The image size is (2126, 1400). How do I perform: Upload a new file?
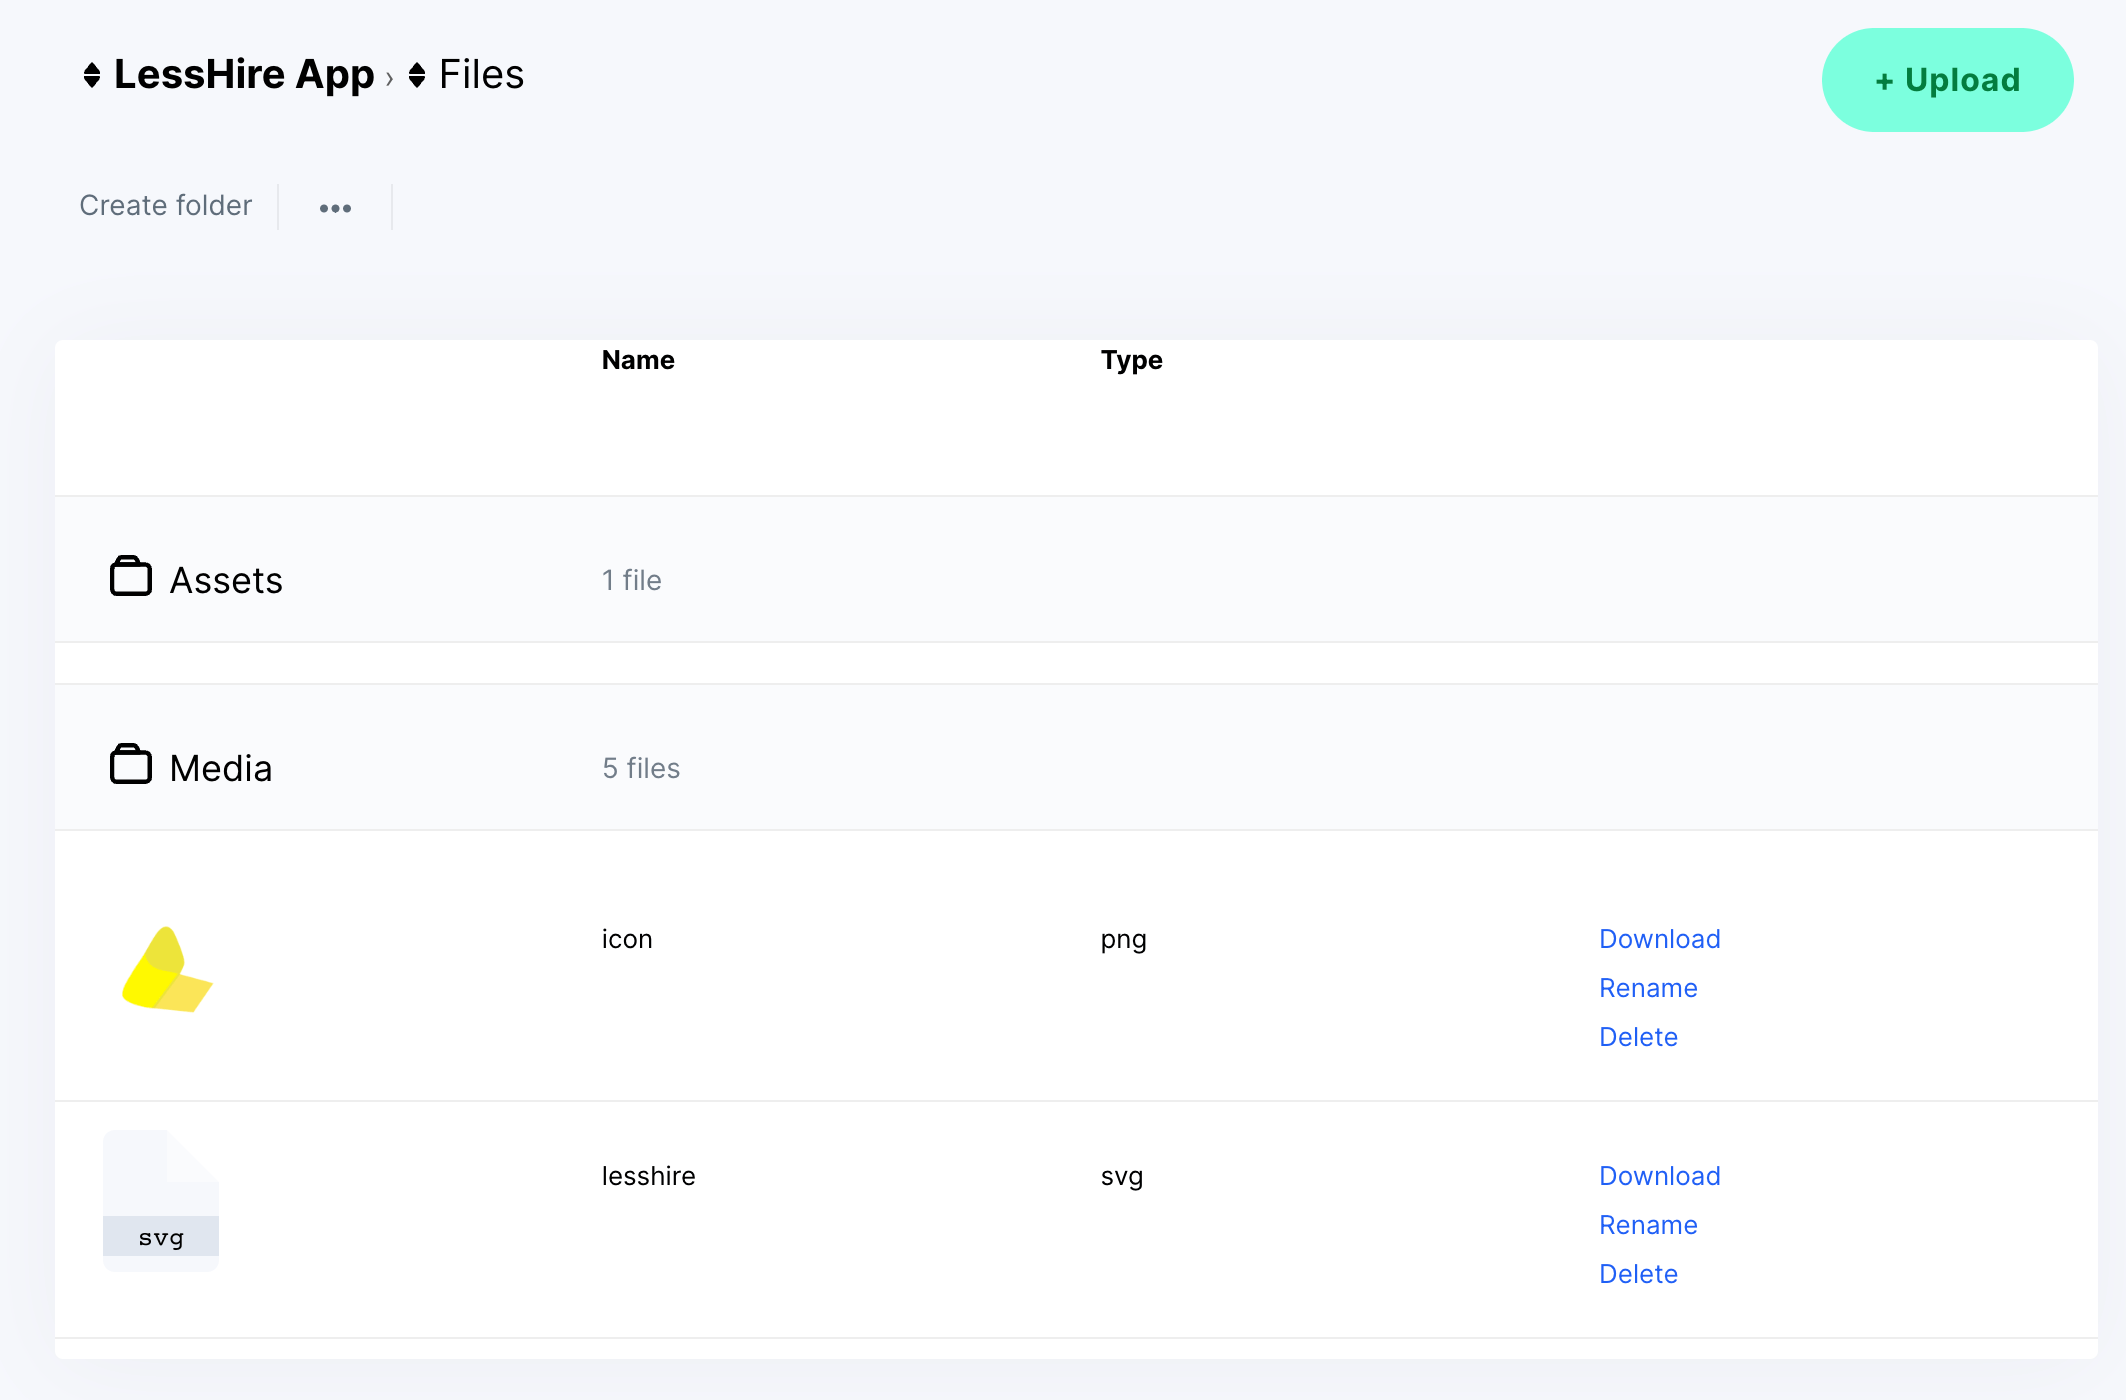coord(1946,80)
